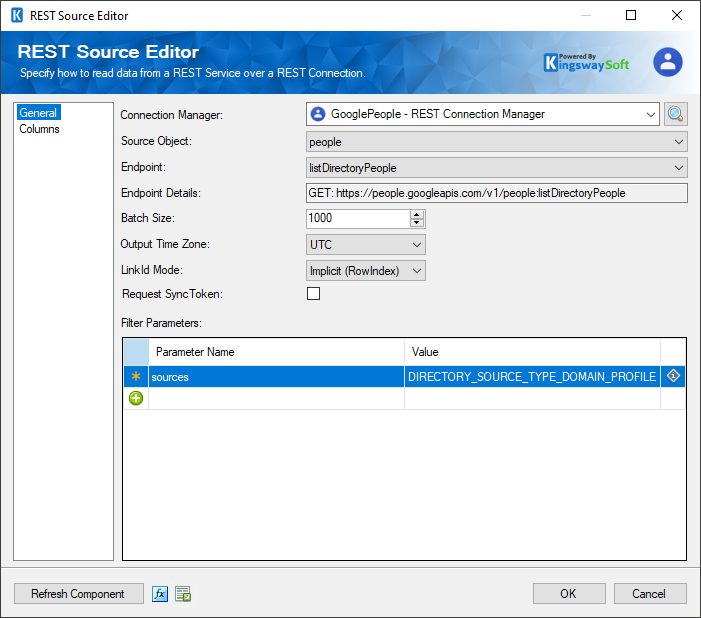This screenshot has width=701, height=618.
Task: Switch to the Columns page
Action: click(x=39, y=129)
